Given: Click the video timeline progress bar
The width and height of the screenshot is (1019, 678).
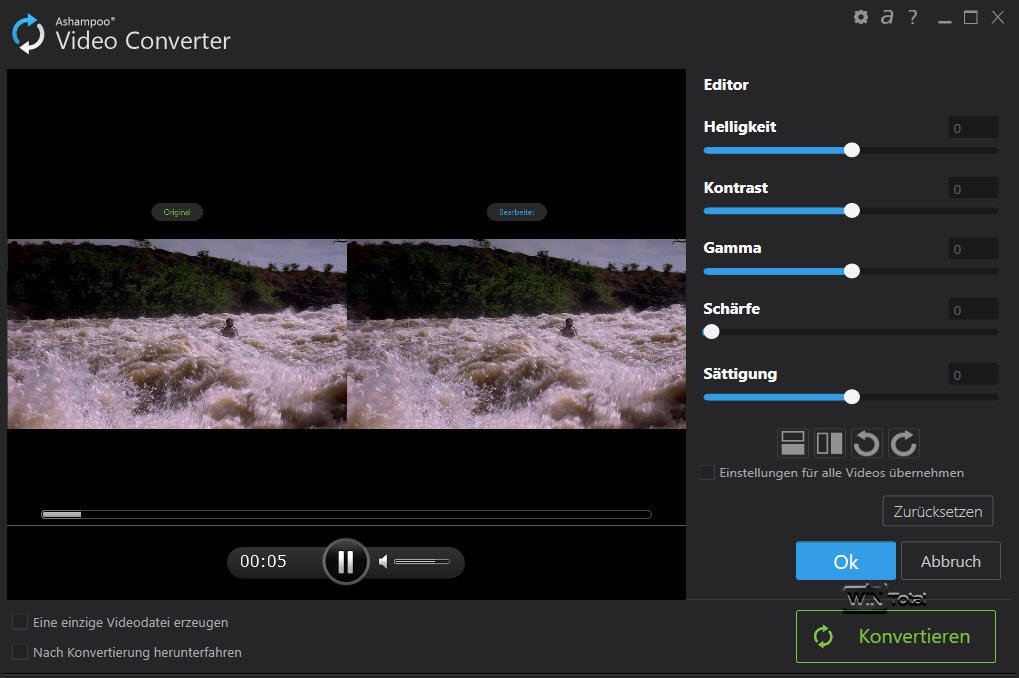Looking at the screenshot, I should point(346,514).
